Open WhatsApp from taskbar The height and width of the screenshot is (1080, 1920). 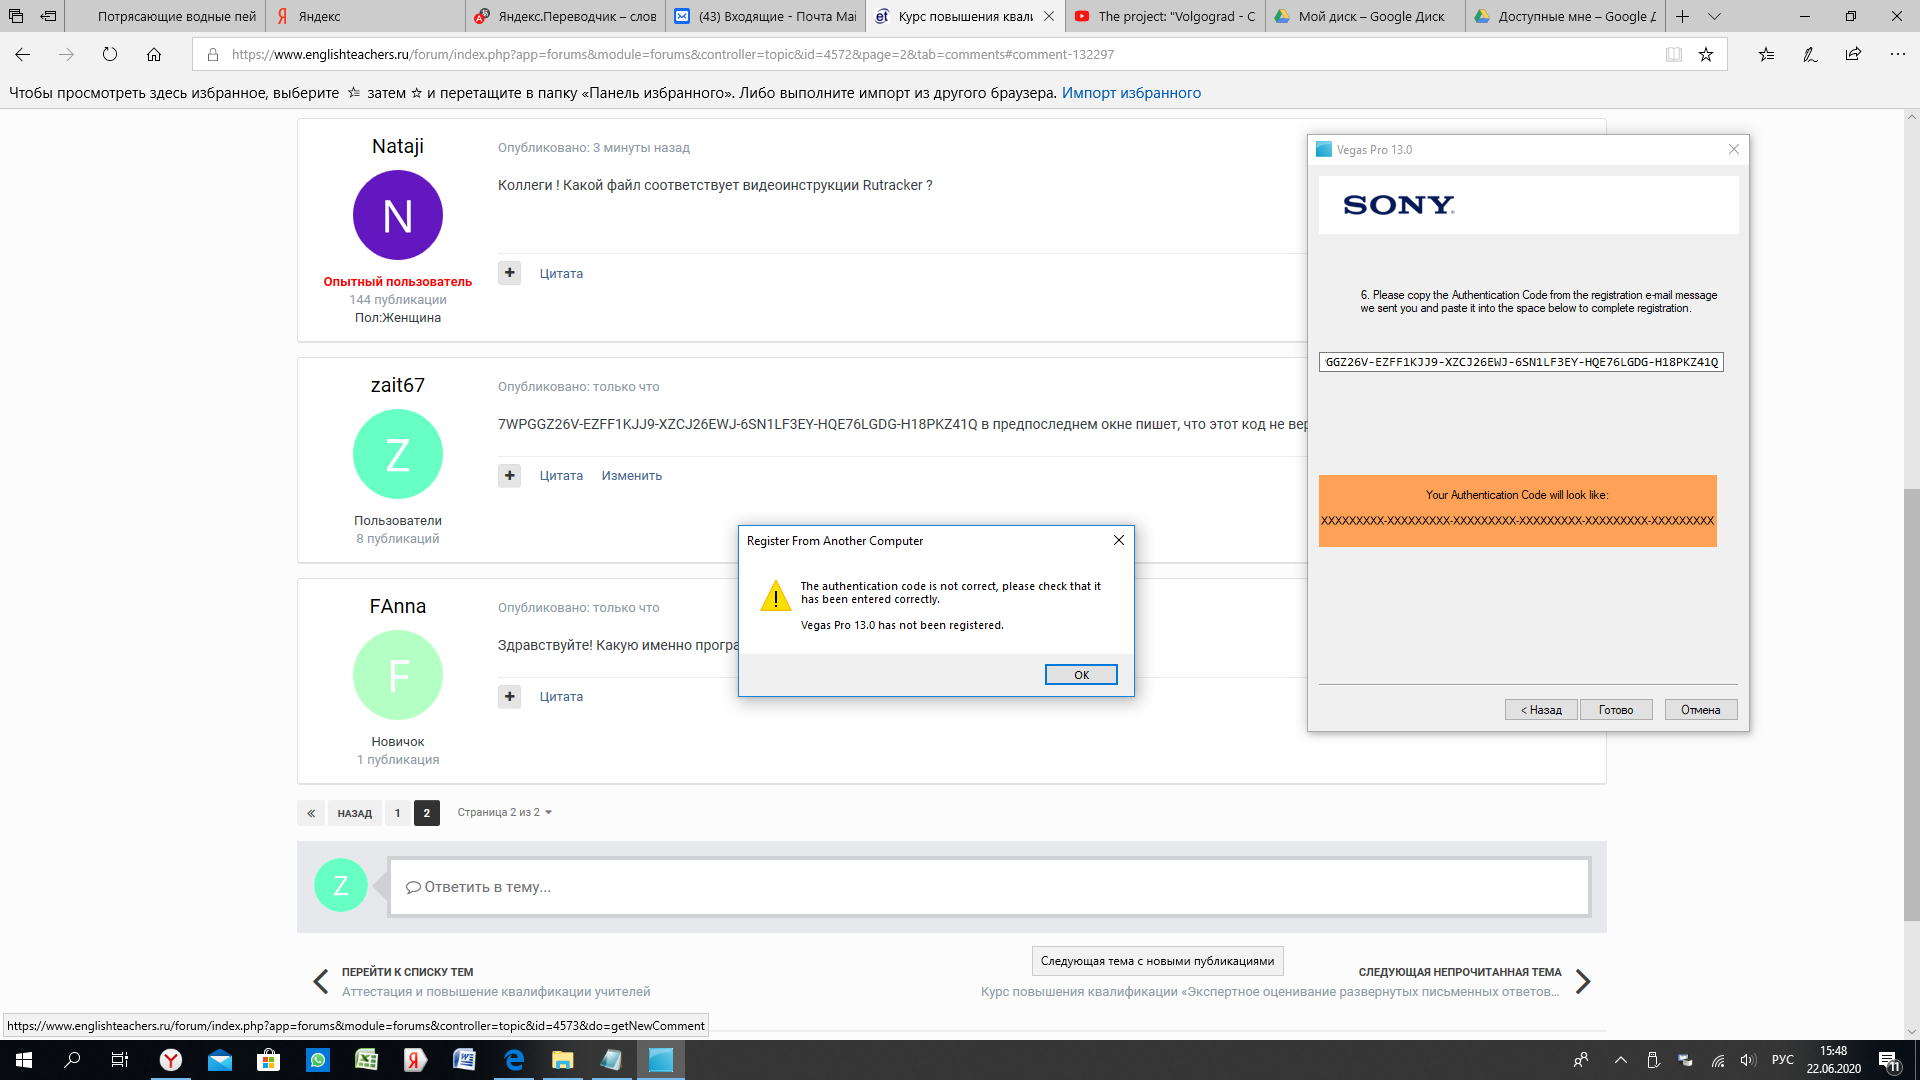click(x=318, y=1060)
